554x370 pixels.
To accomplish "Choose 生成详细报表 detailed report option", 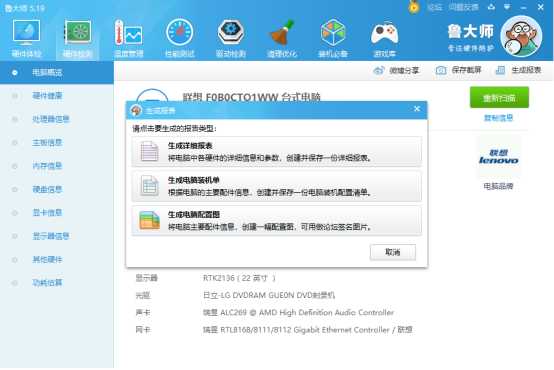I will pos(276,151).
